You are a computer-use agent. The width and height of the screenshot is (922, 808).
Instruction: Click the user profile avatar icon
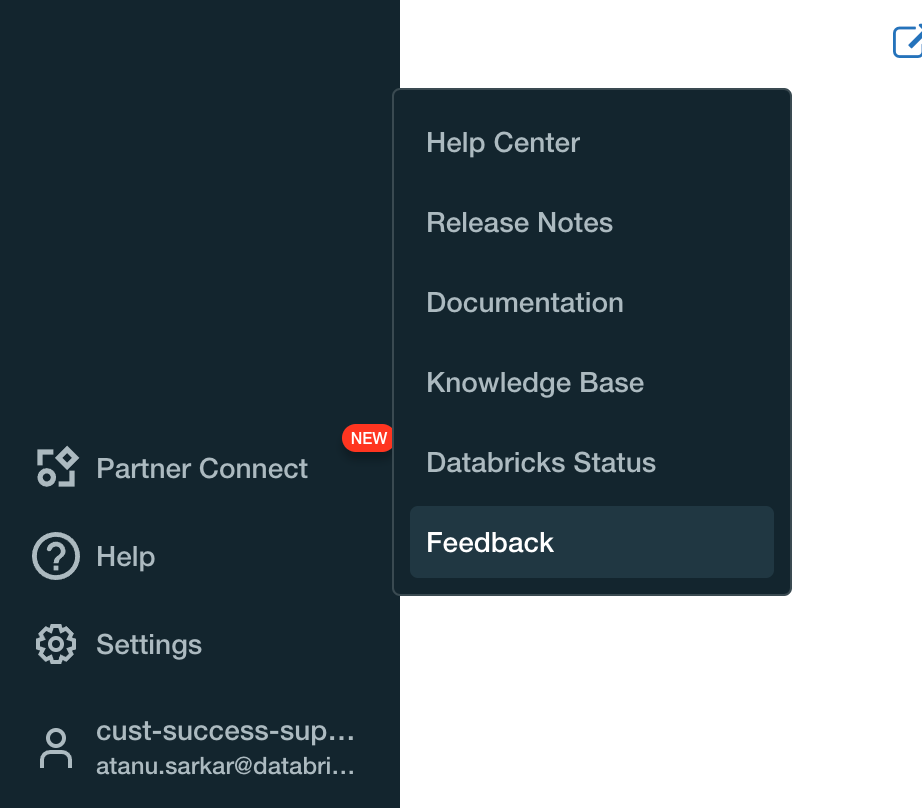[x=56, y=748]
